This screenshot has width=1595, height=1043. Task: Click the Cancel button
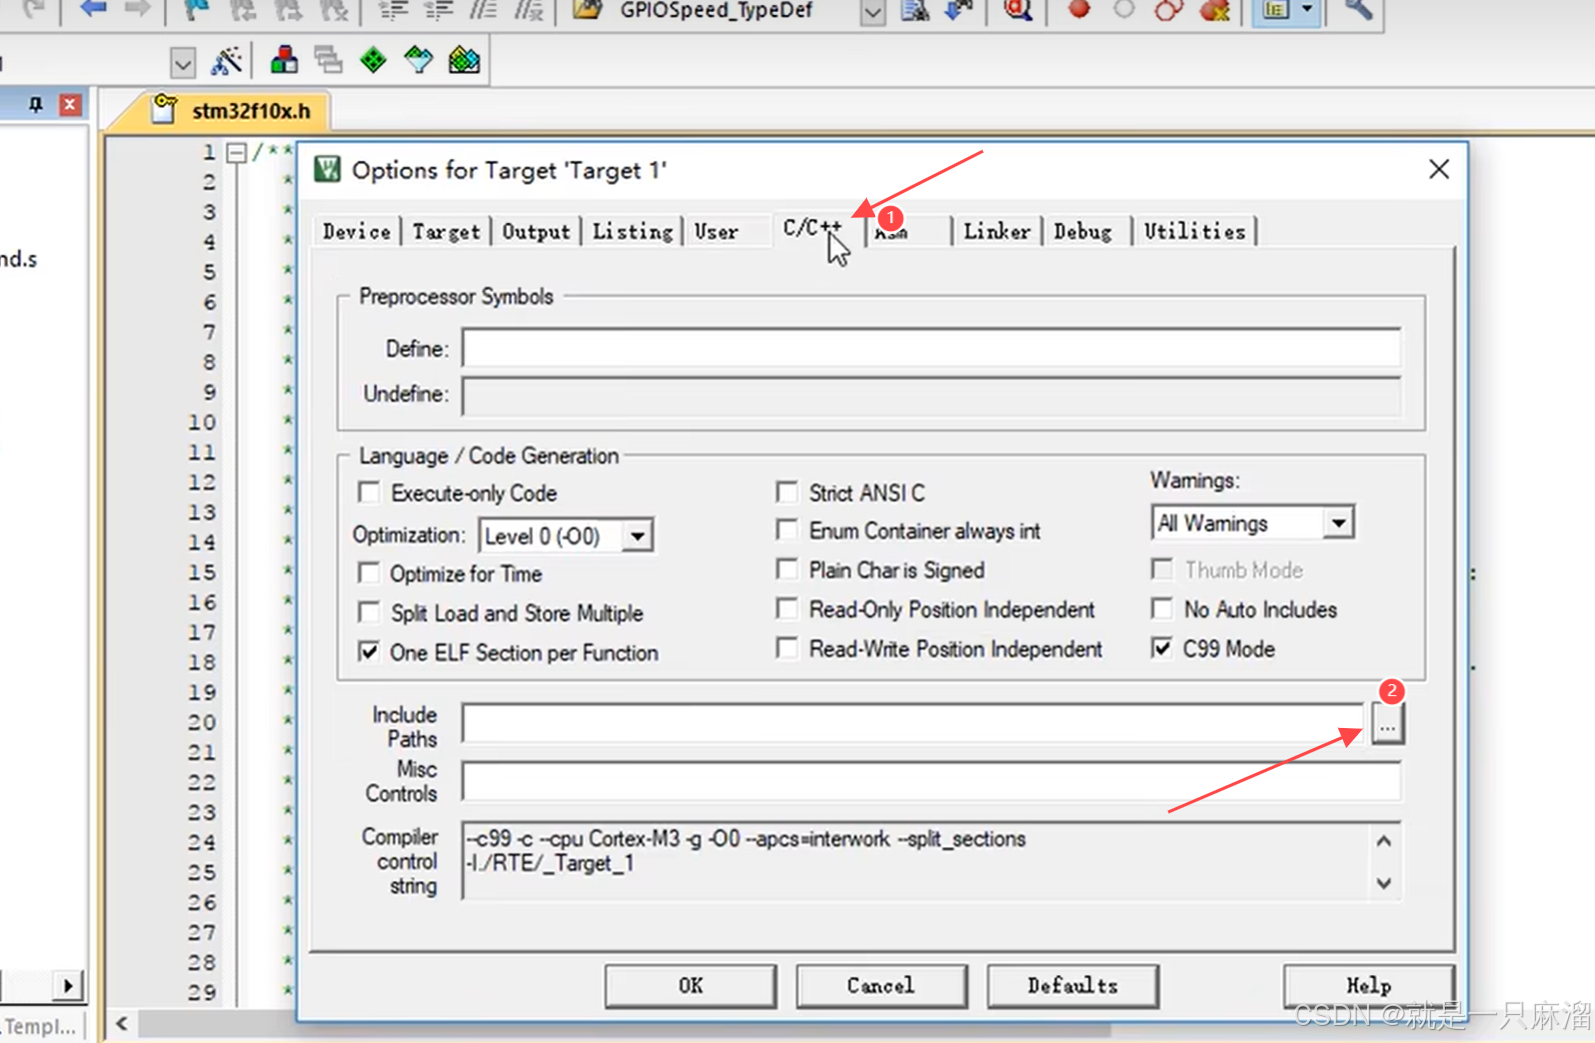tap(881, 986)
